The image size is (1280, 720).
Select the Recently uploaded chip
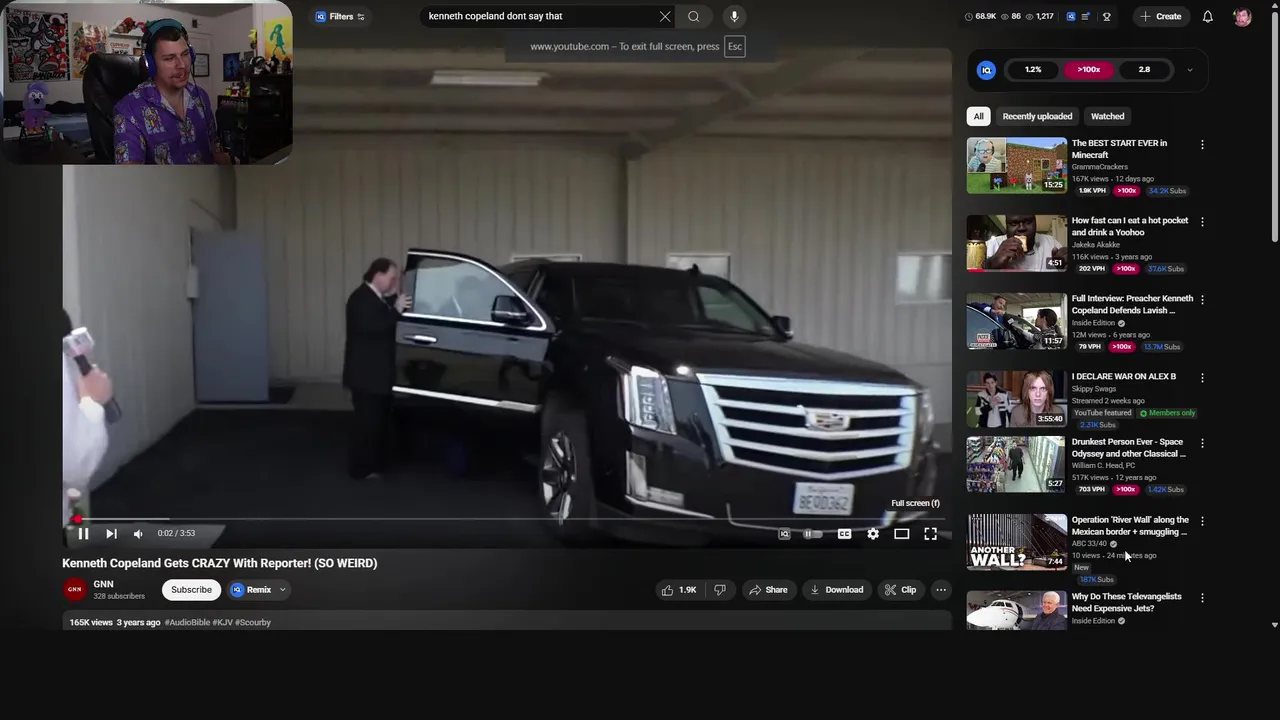[x=1037, y=116]
